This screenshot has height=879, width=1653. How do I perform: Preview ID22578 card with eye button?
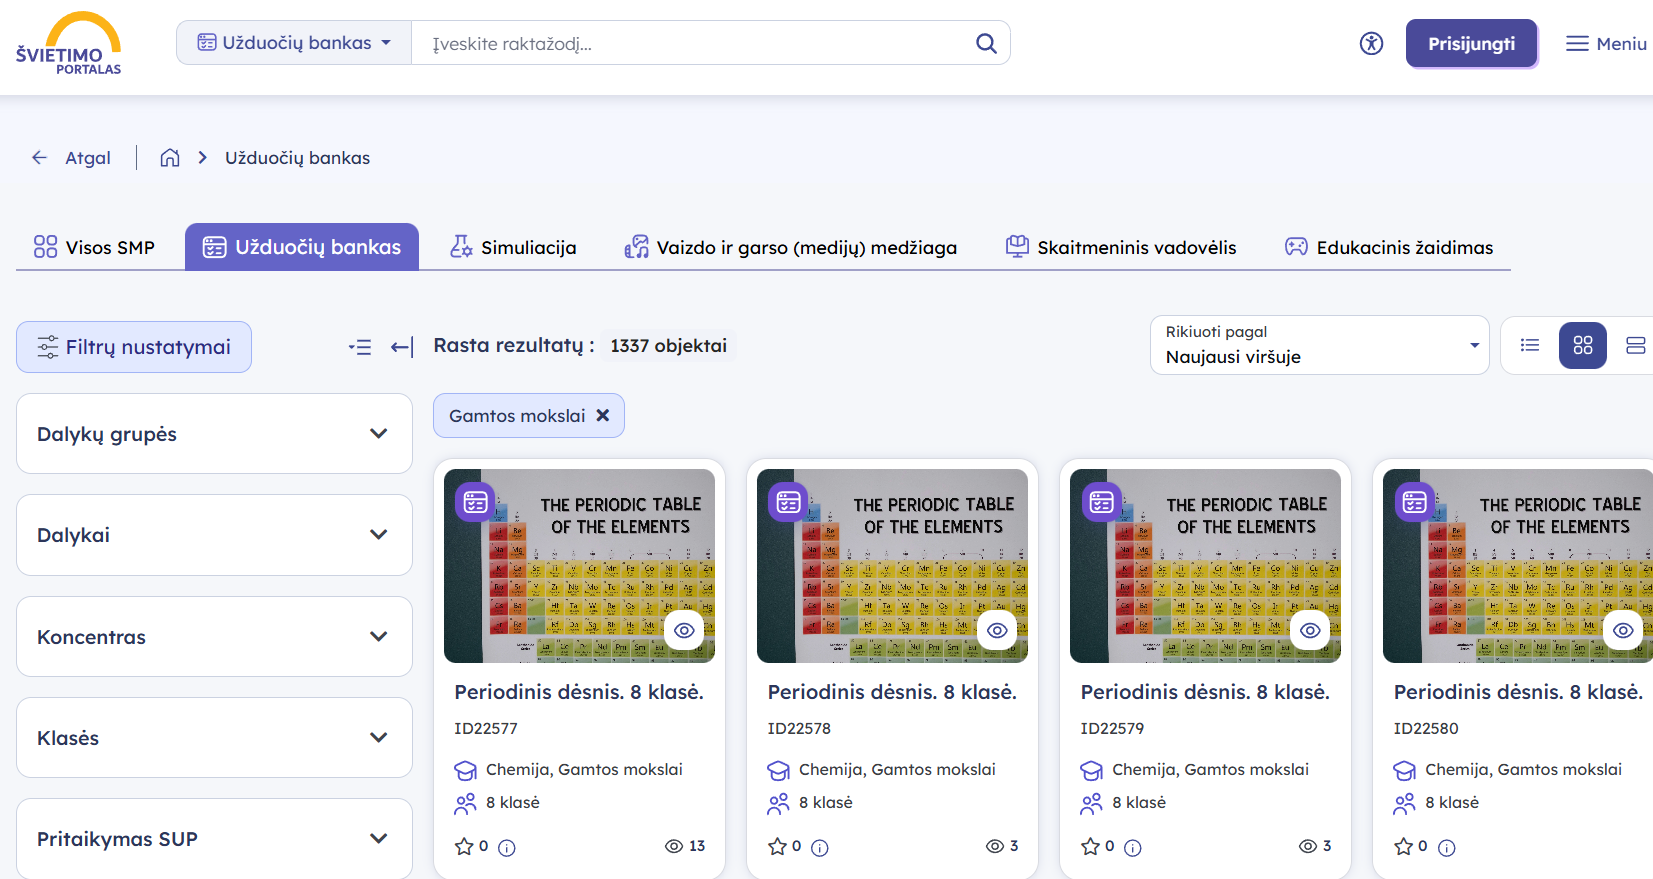click(997, 630)
